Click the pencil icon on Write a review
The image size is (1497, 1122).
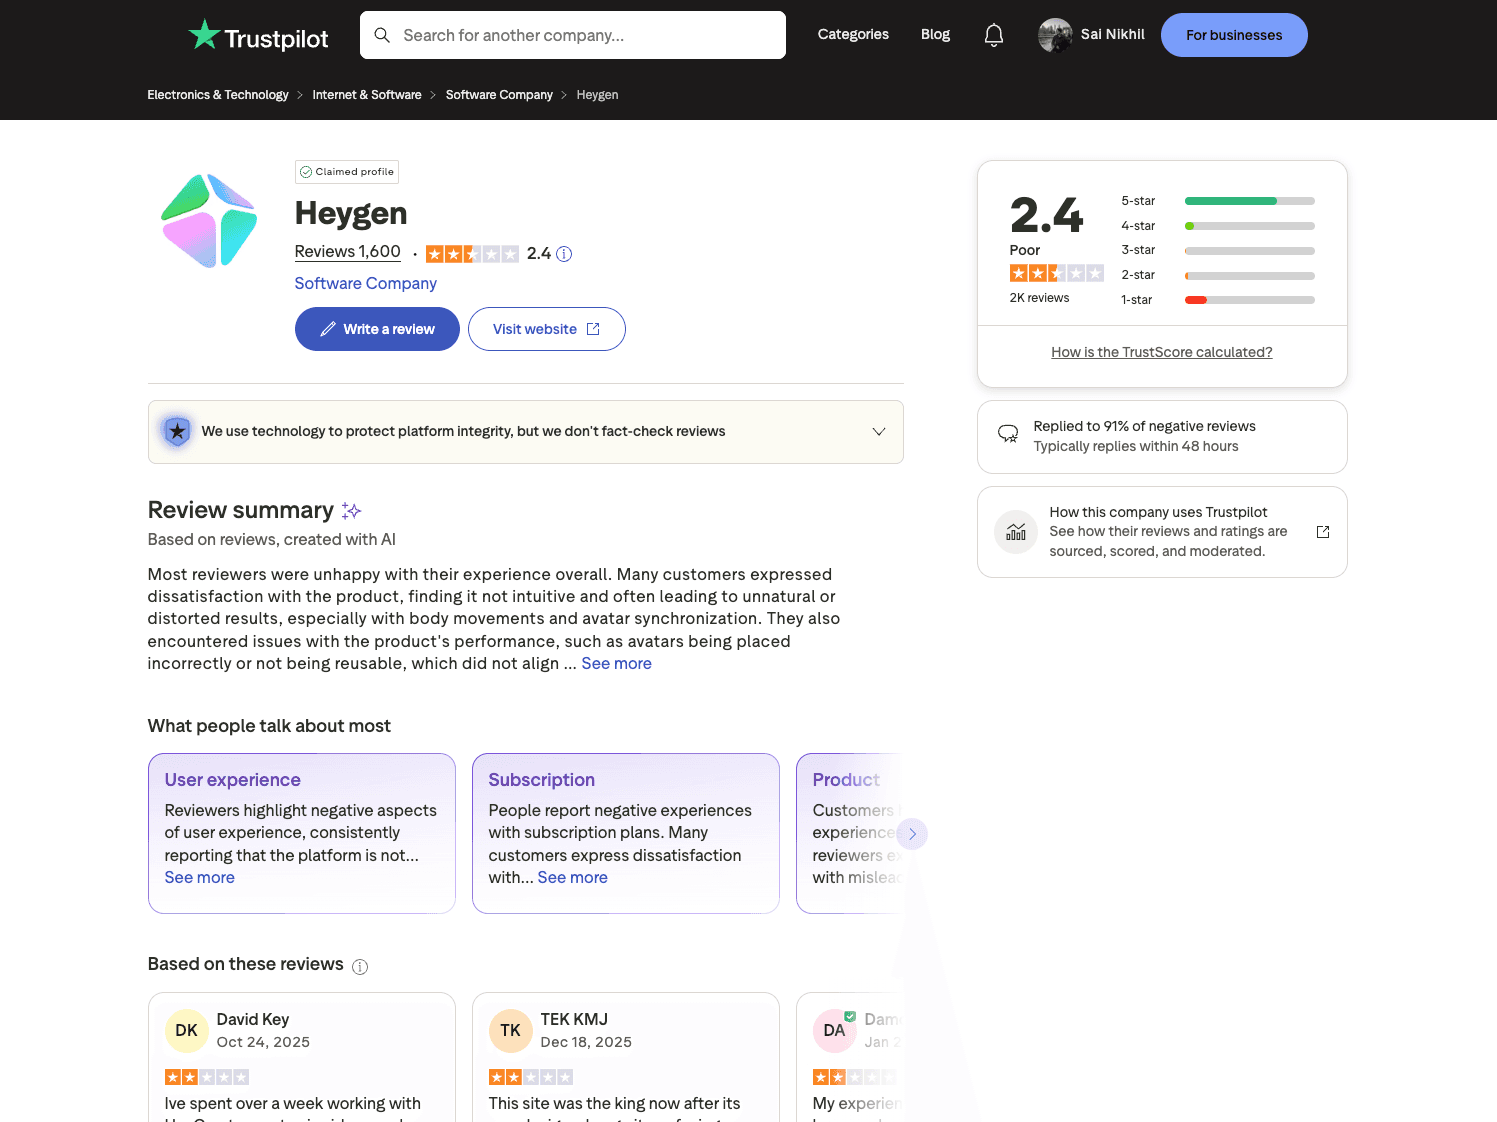click(x=329, y=328)
